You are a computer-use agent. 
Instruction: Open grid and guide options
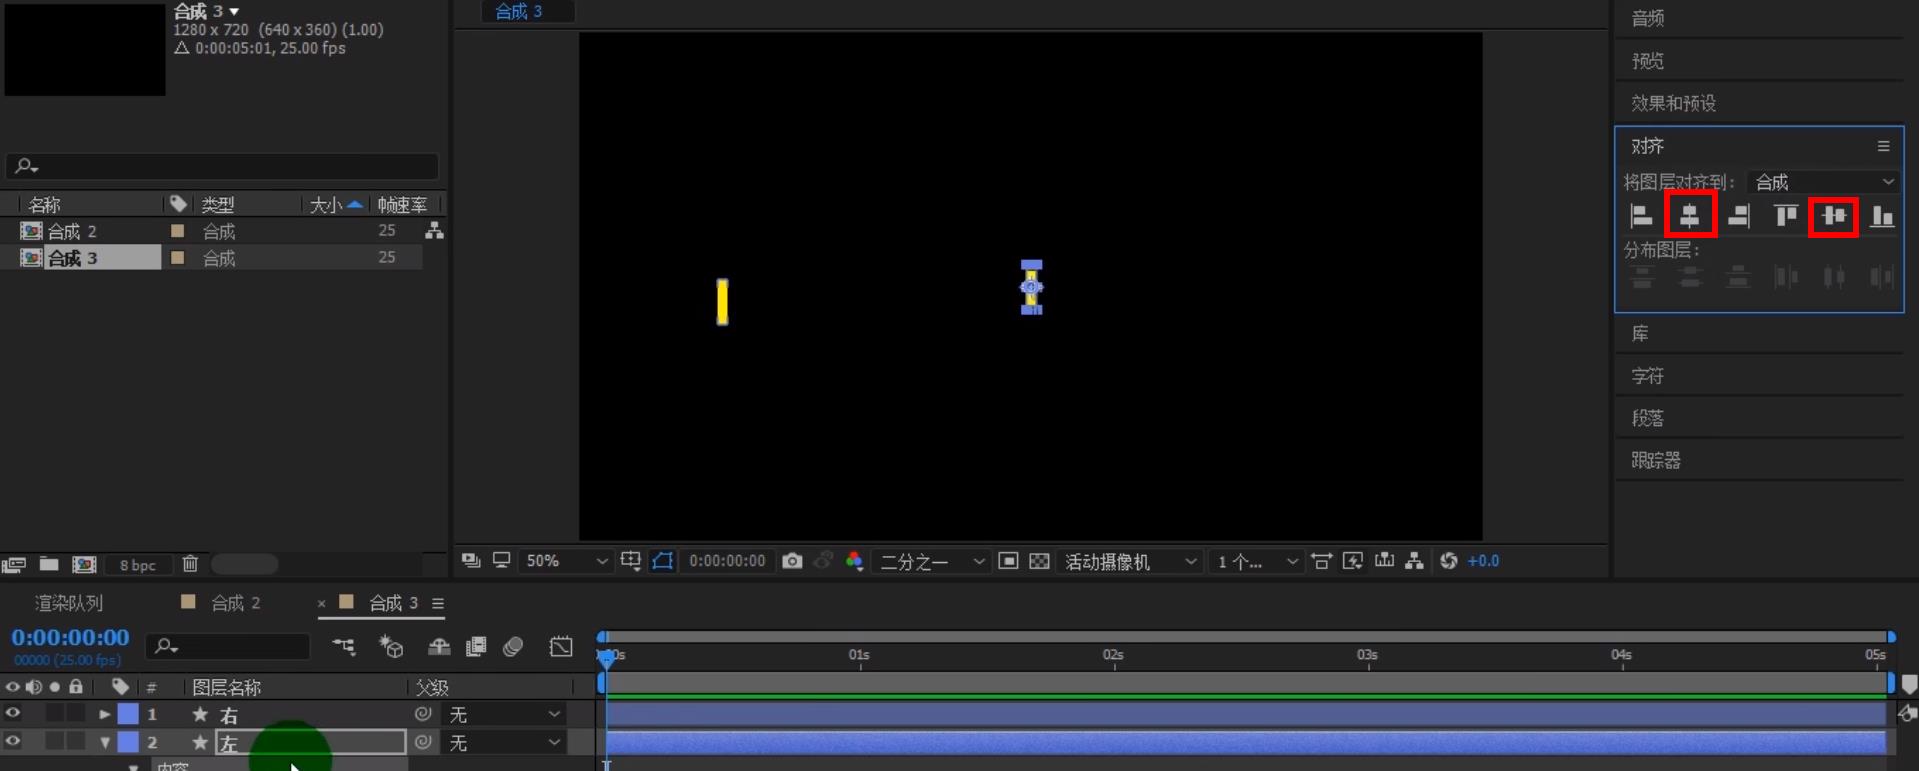[630, 561]
